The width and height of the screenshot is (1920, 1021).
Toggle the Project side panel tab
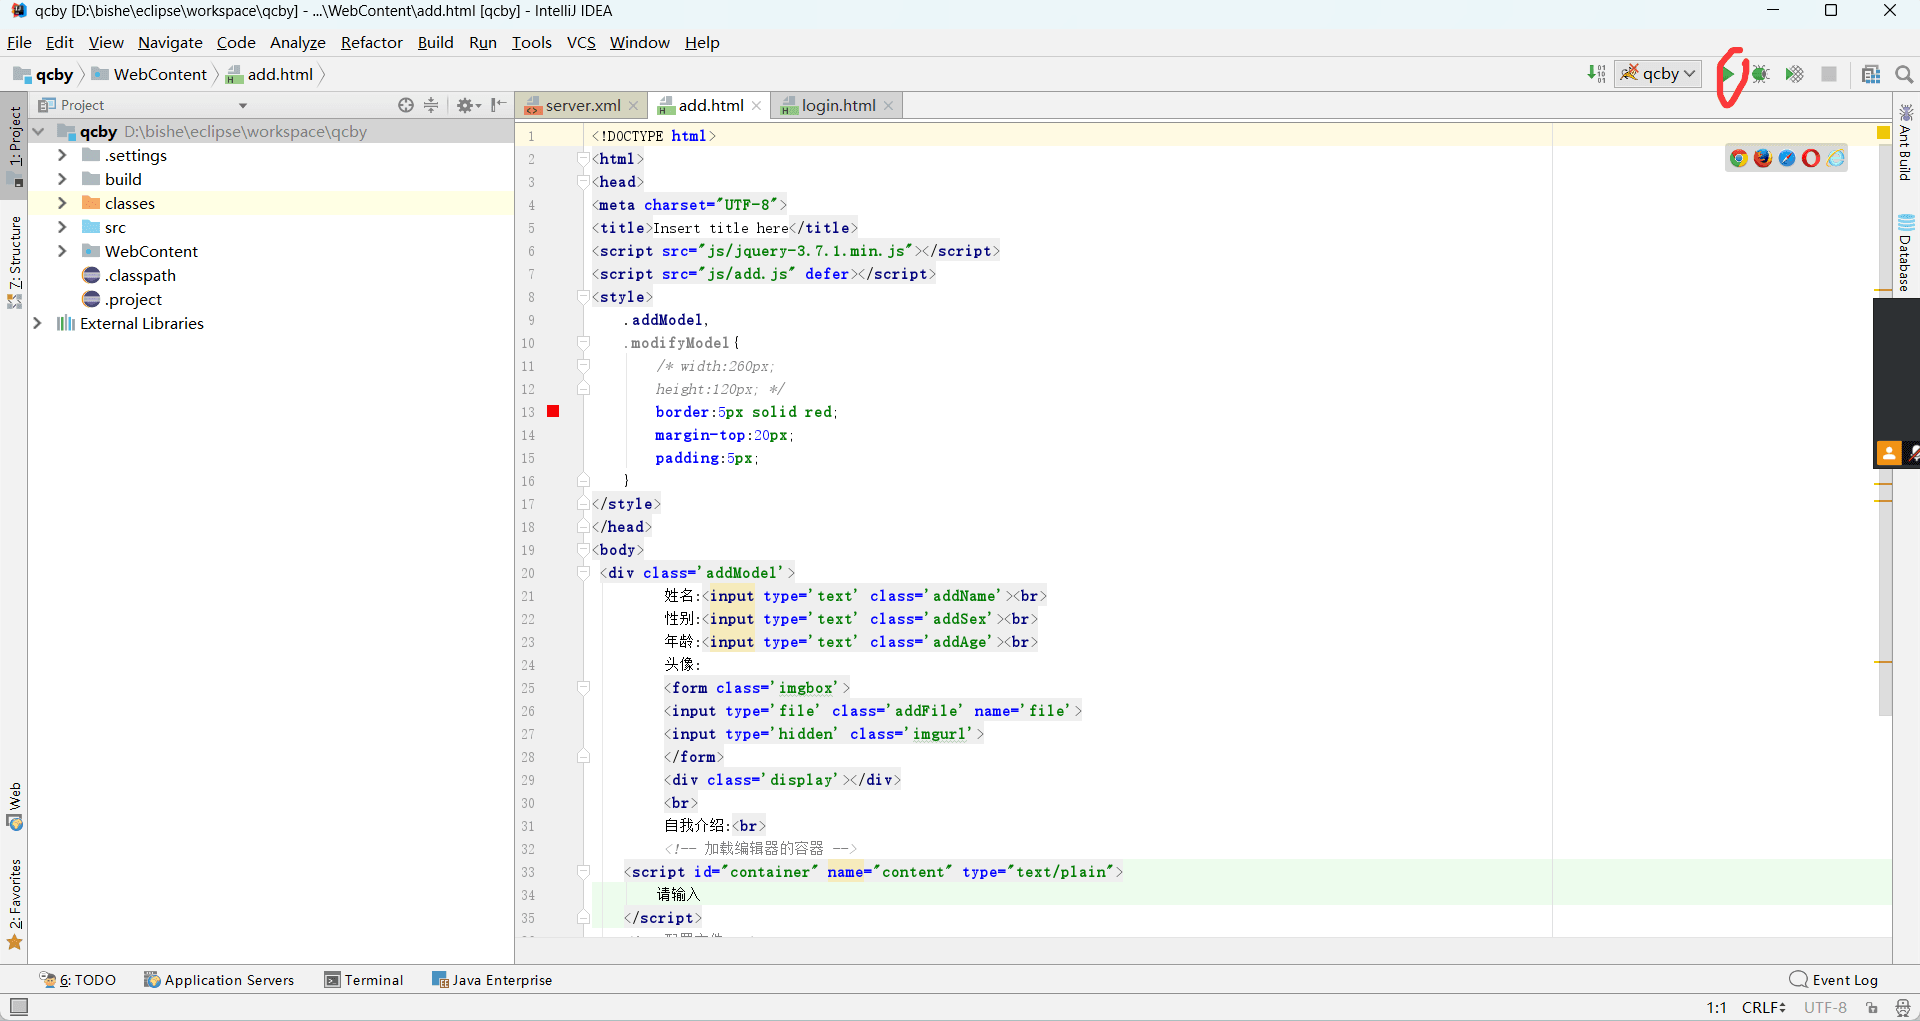click(15, 146)
